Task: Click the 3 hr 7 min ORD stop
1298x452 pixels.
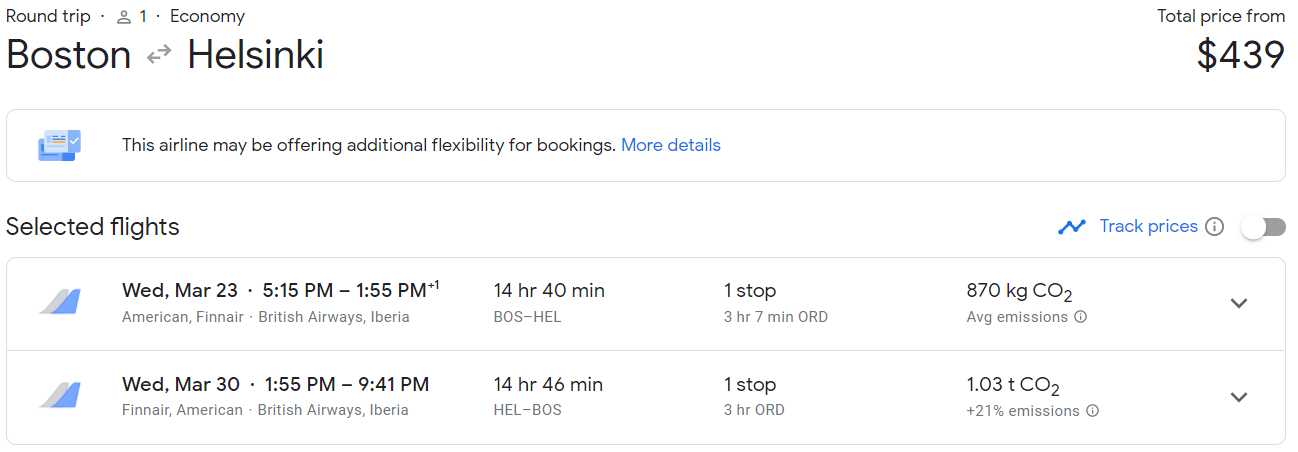Action: pyautogui.click(x=776, y=317)
